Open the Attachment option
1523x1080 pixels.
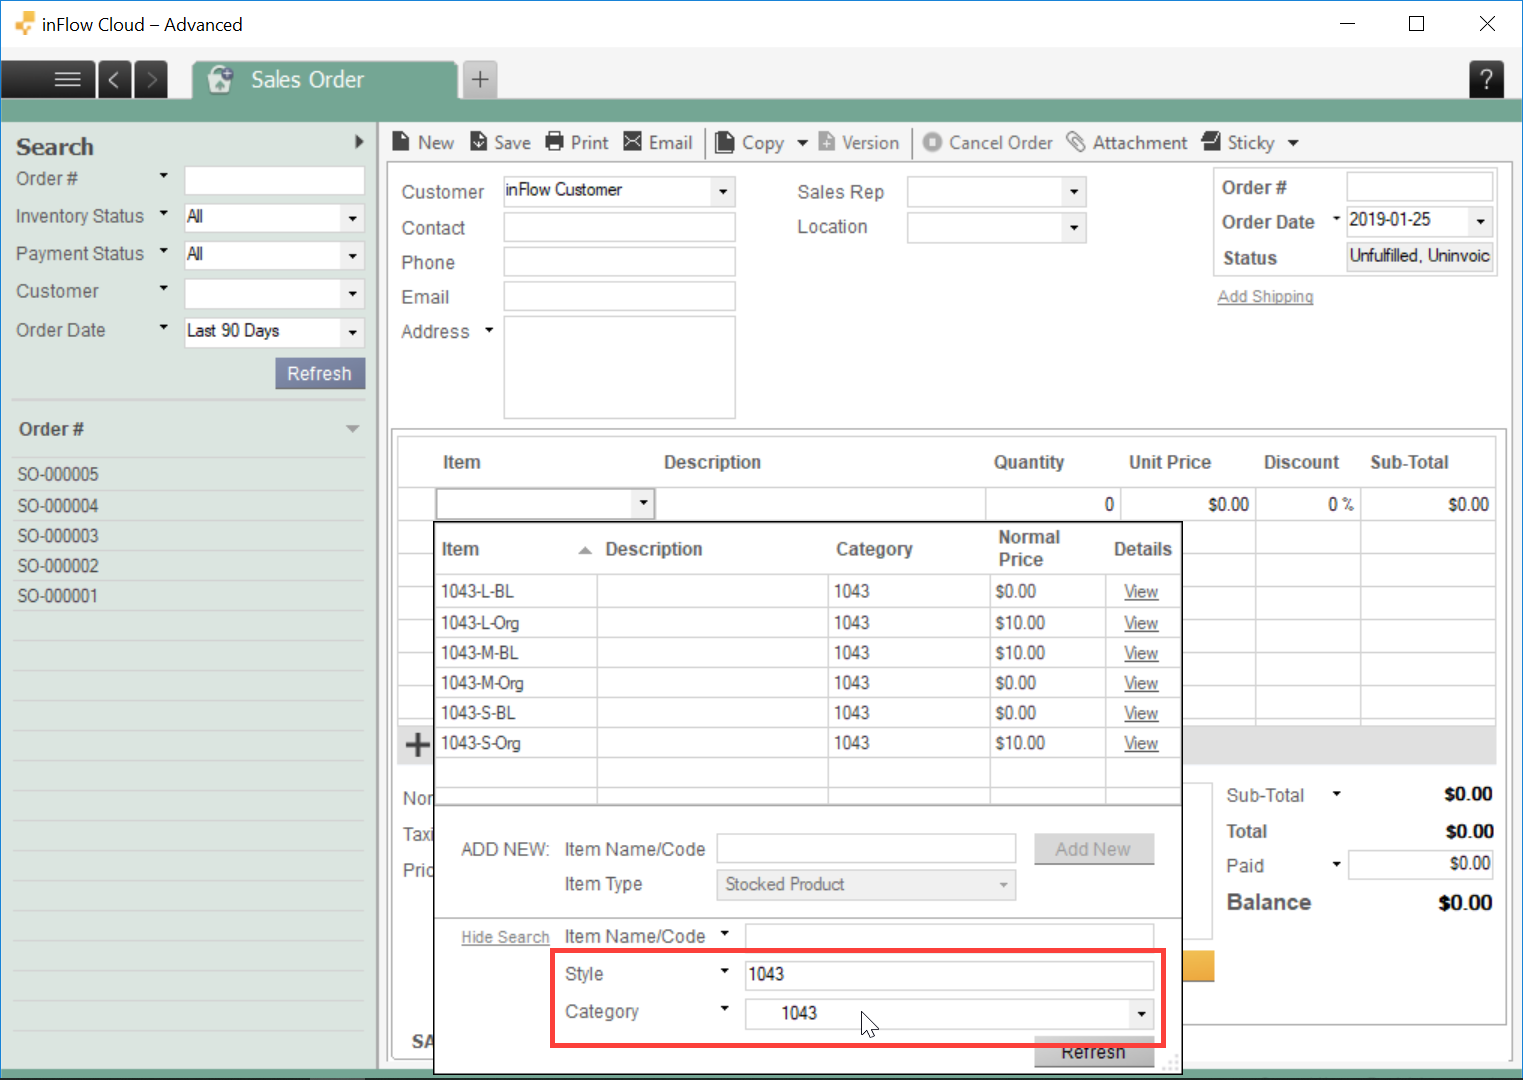click(1127, 142)
